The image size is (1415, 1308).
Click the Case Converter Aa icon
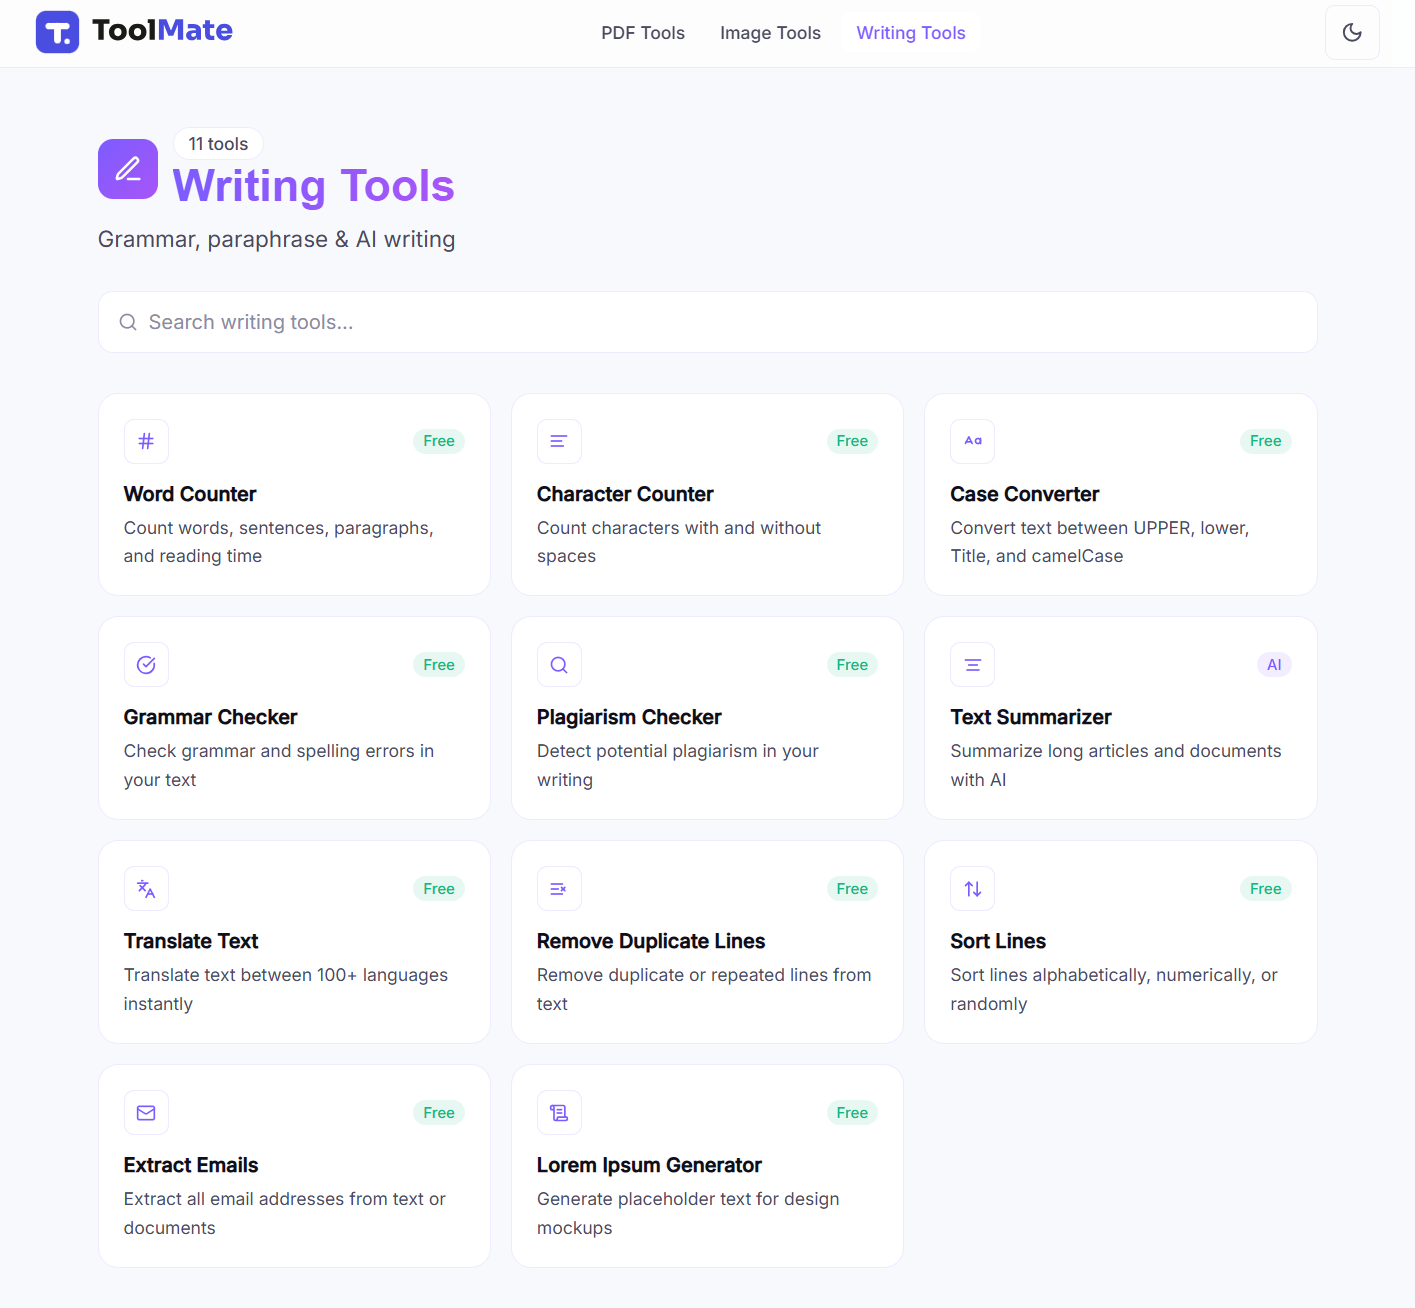(x=973, y=441)
